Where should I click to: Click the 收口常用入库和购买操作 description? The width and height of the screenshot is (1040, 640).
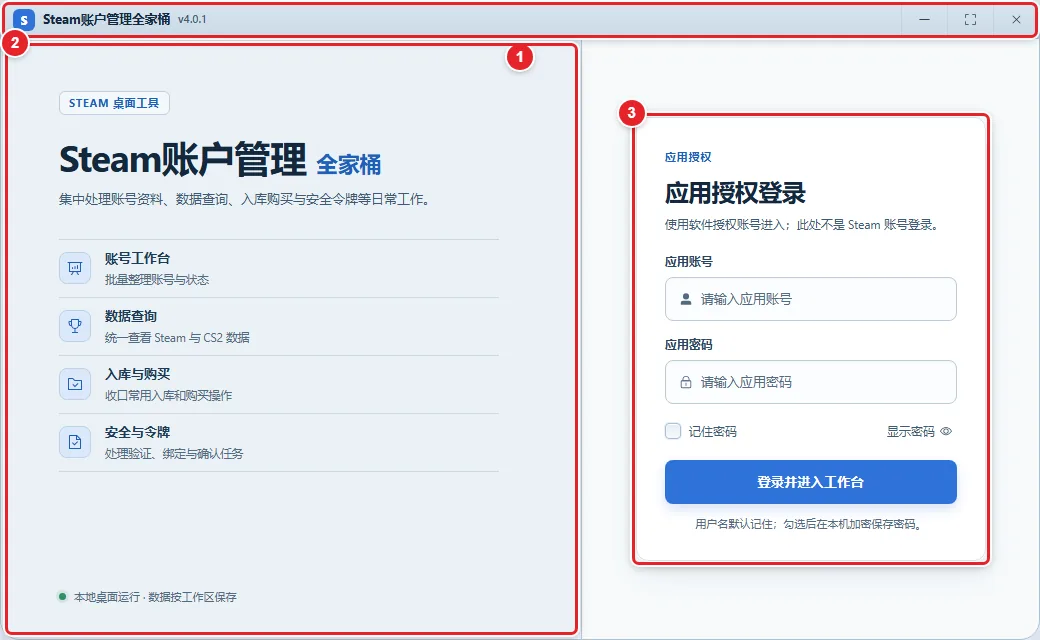point(168,395)
